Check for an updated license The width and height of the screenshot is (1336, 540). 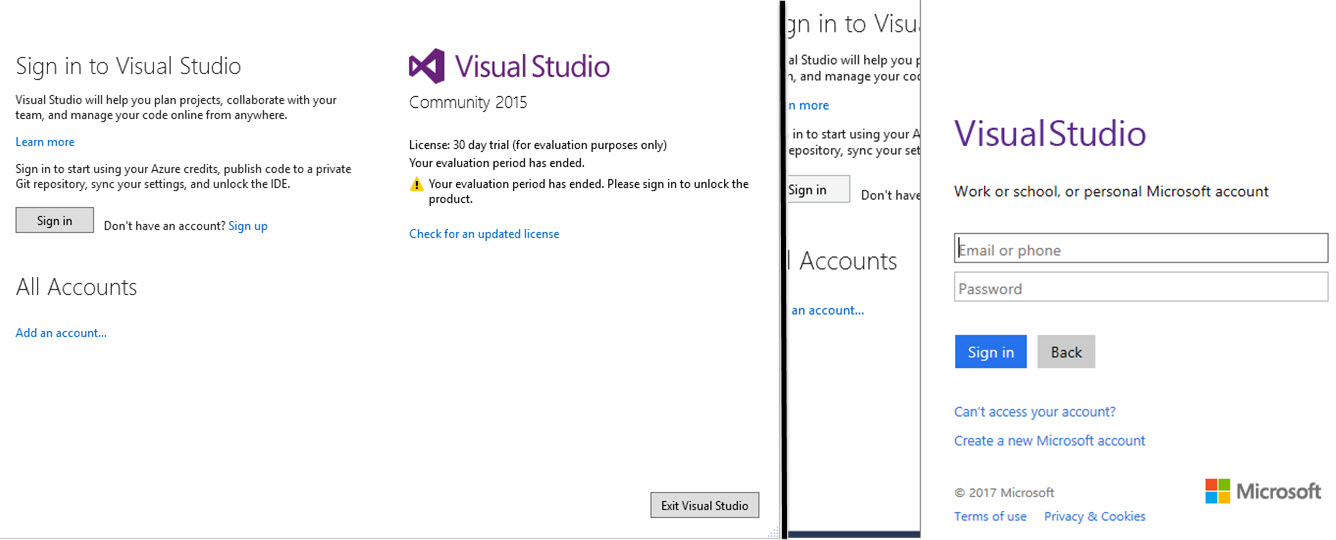pos(484,234)
